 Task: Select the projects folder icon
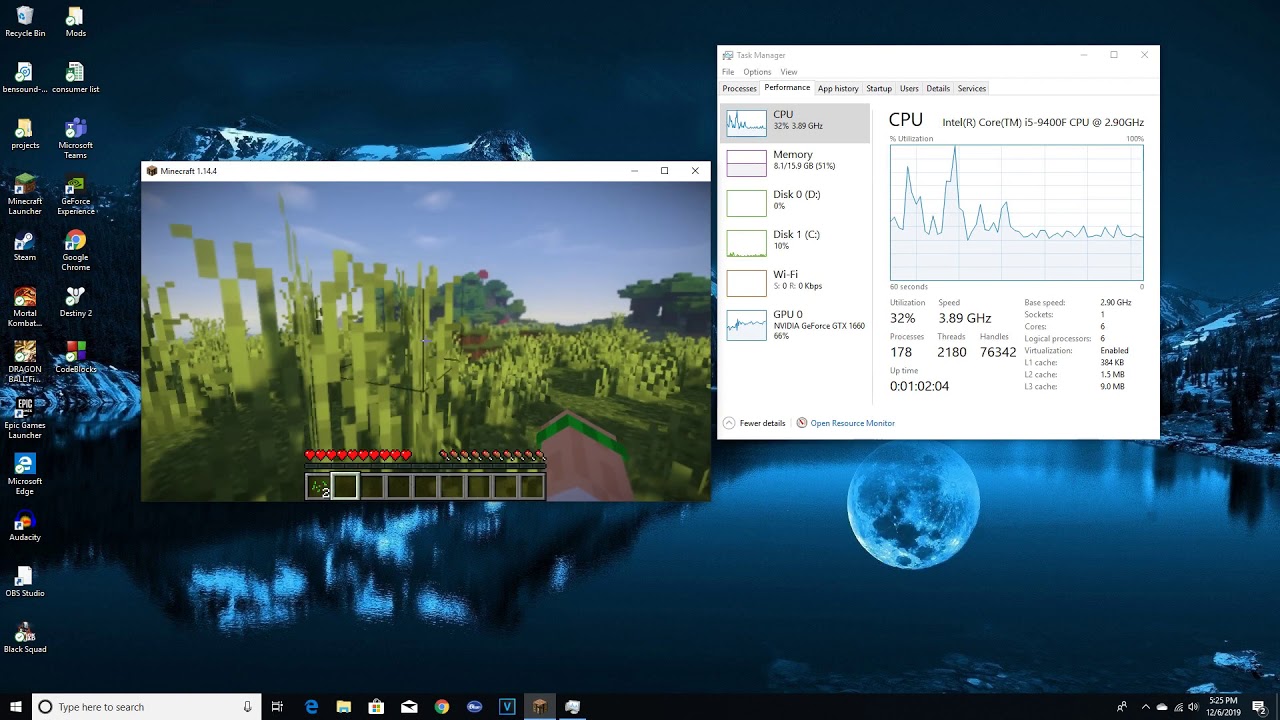tap(25, 133)
